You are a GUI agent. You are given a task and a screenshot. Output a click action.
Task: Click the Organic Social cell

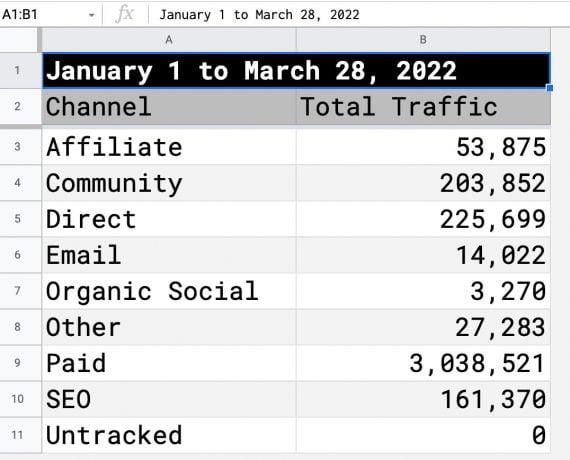point(169,291)
